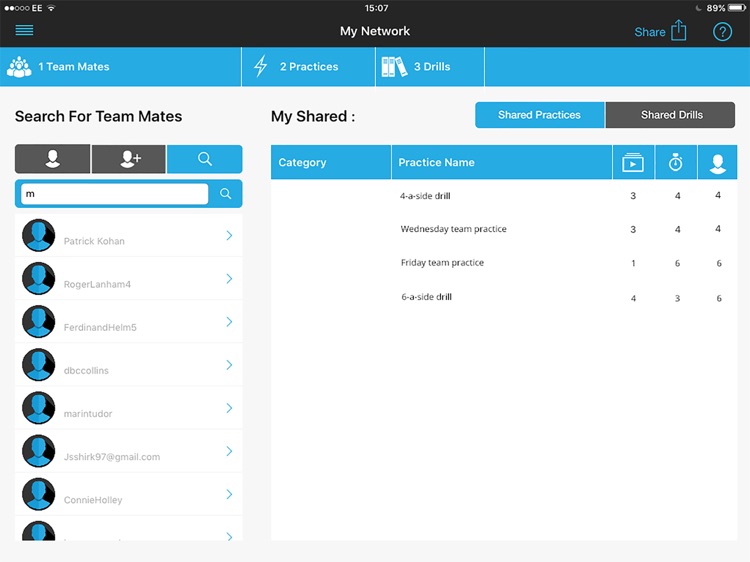Switch to Shared Practices view
This screenshot has height=562, width=750.
point(539,115)
